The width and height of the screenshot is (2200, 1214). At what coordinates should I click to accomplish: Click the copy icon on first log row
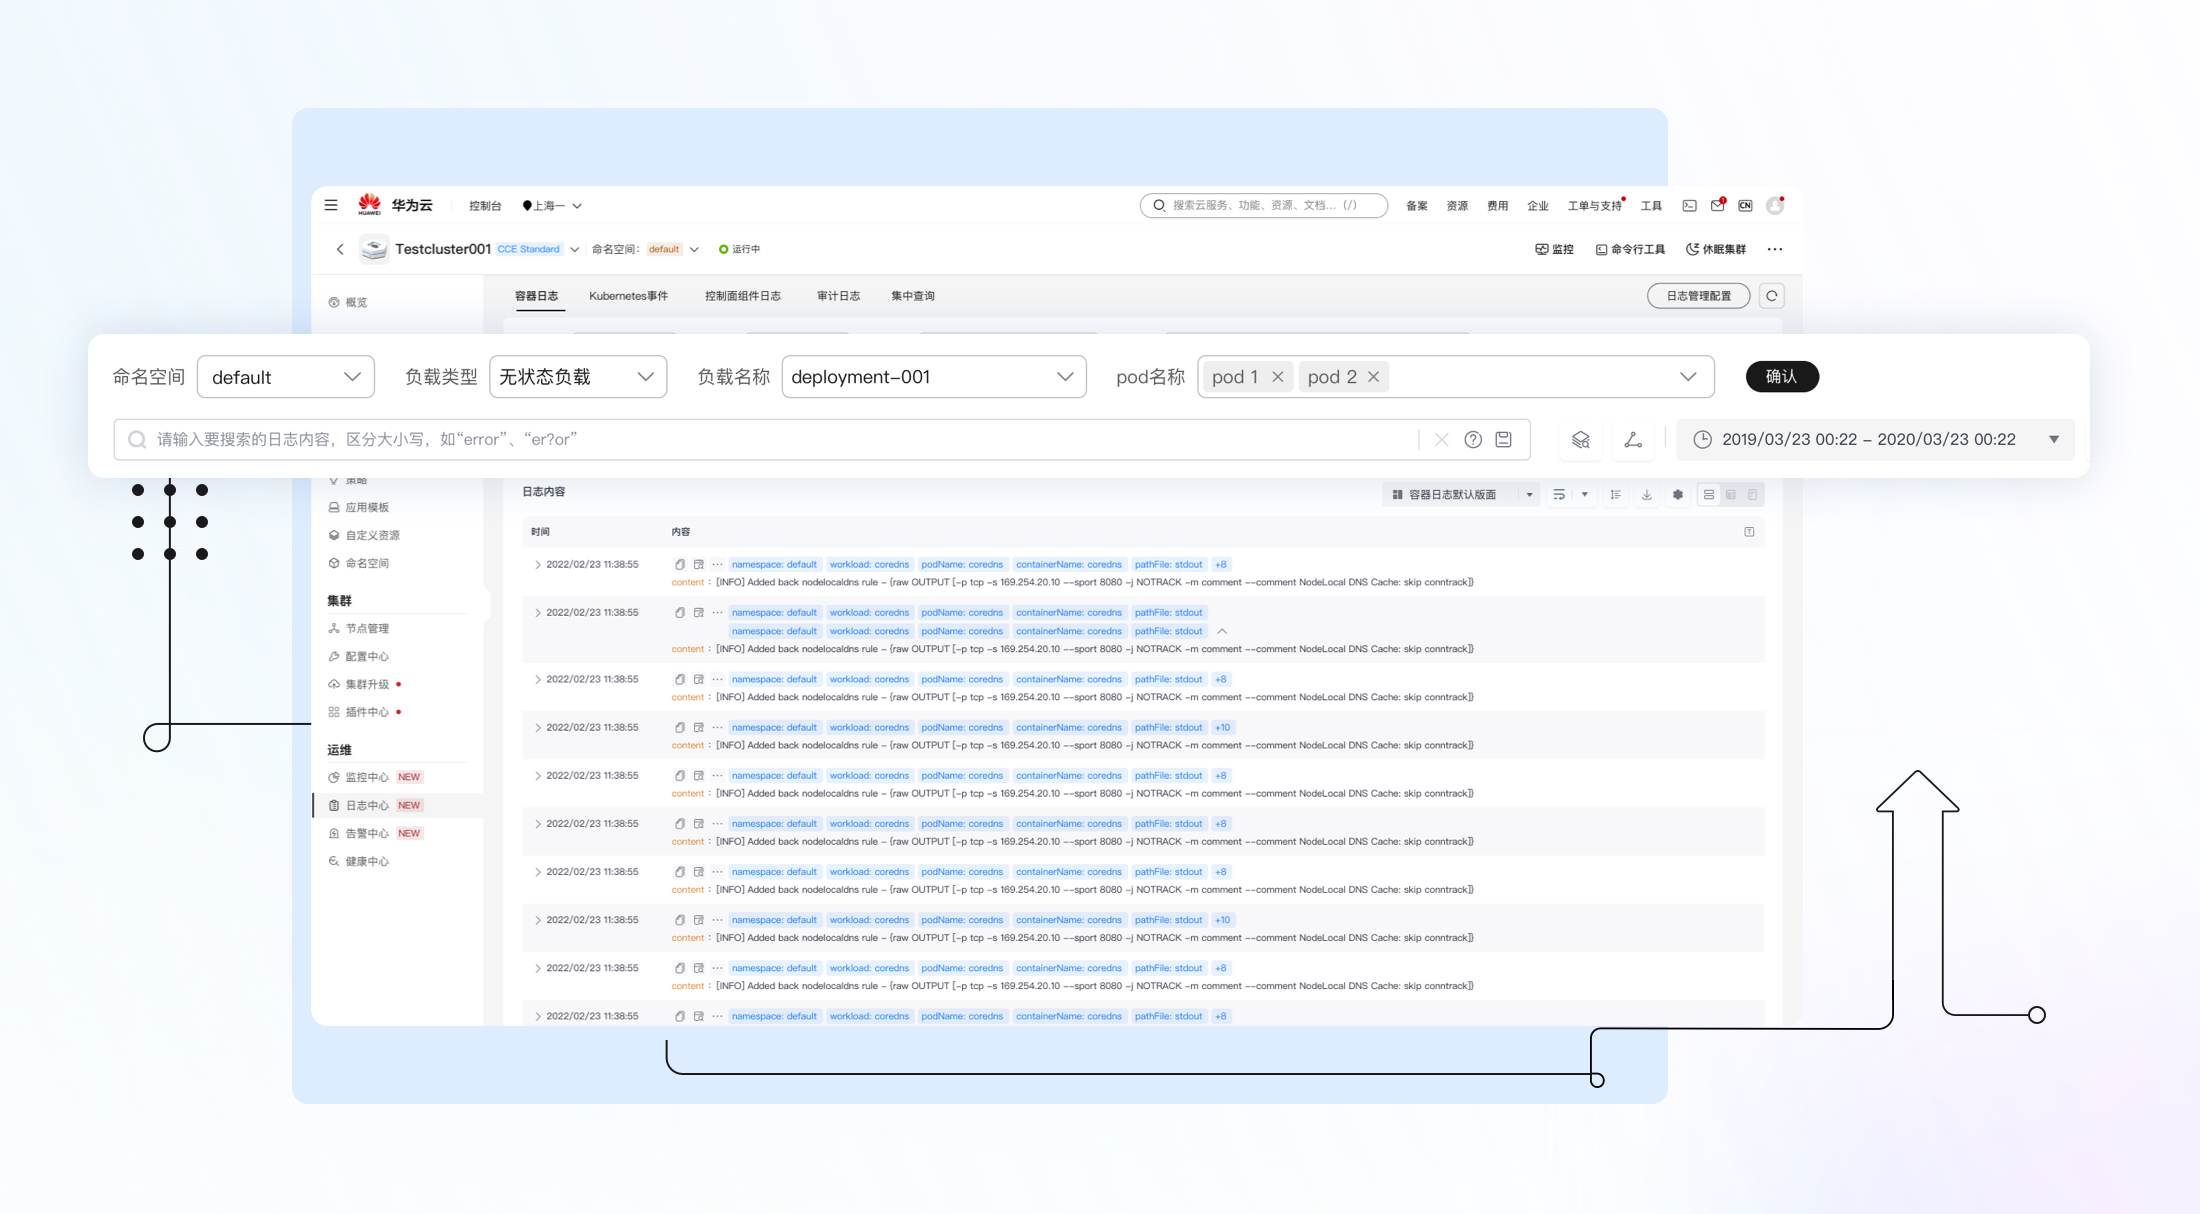pyautogui.click(x=680, y=564)
